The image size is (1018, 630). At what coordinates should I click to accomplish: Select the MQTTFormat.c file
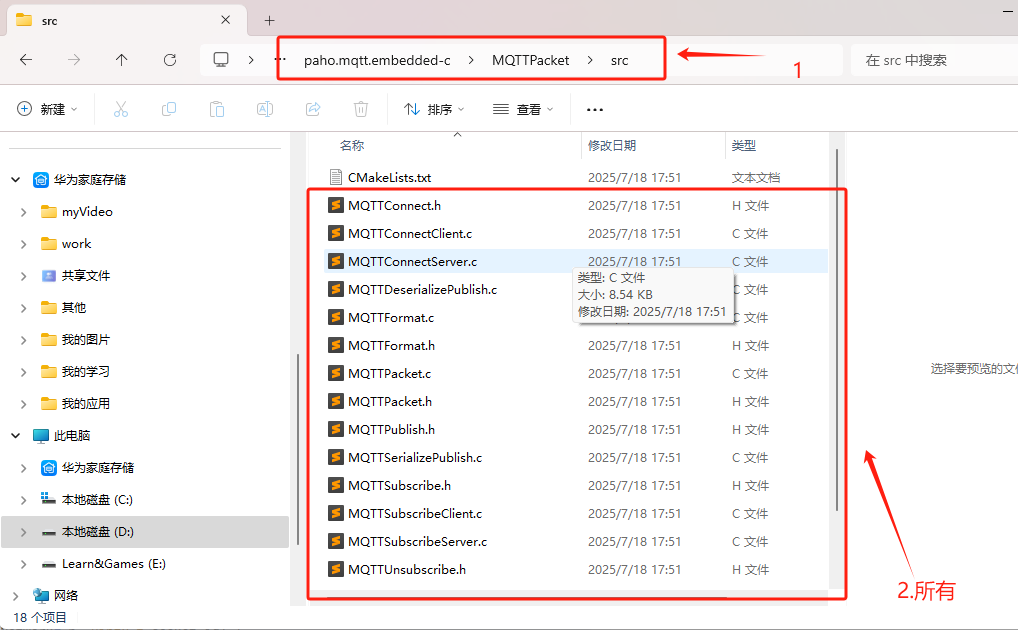(575, 317)
